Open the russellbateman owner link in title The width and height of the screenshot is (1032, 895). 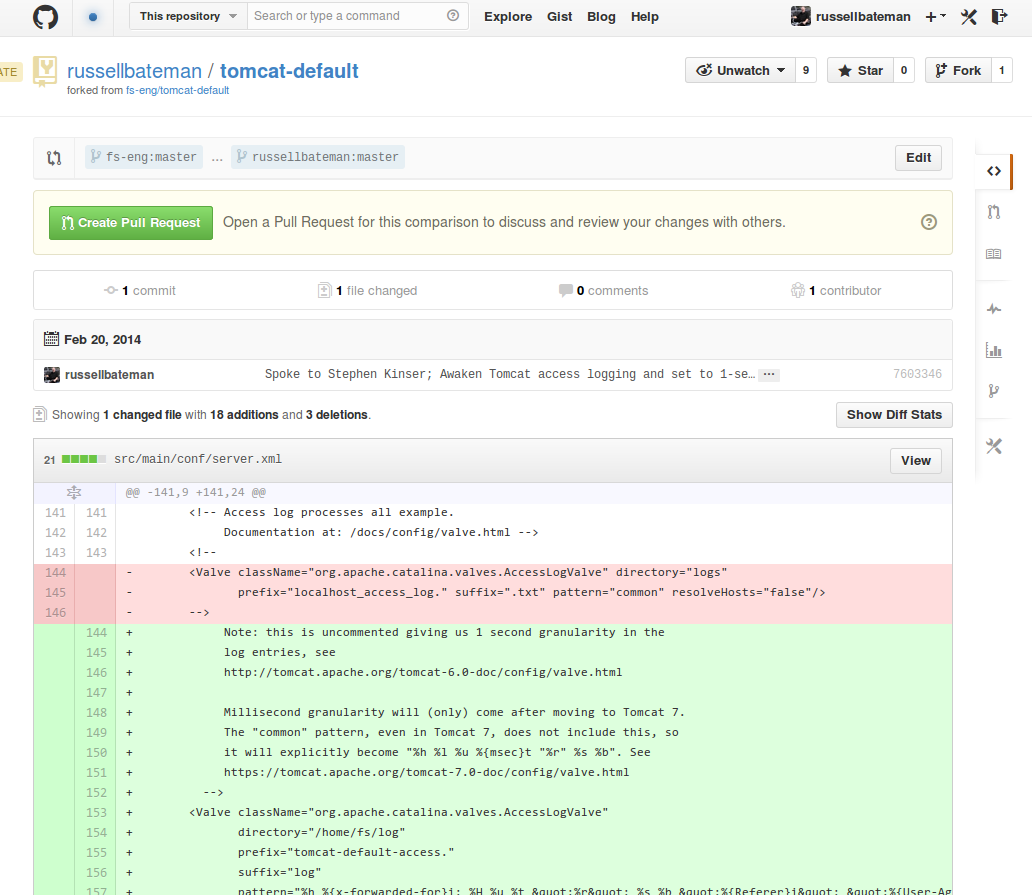134,71
